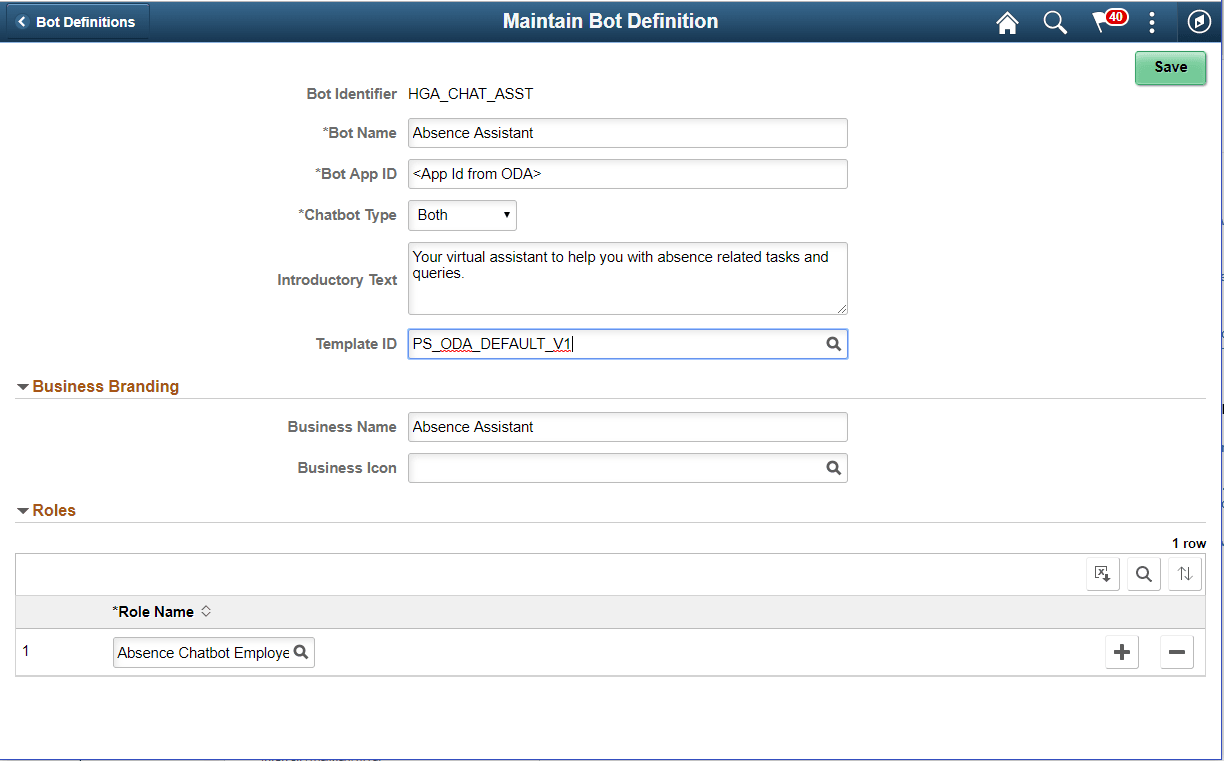The height and width of the screenshot is (761, 1224).
Task: Open the Home icon in header
Action: (1007, 22)
